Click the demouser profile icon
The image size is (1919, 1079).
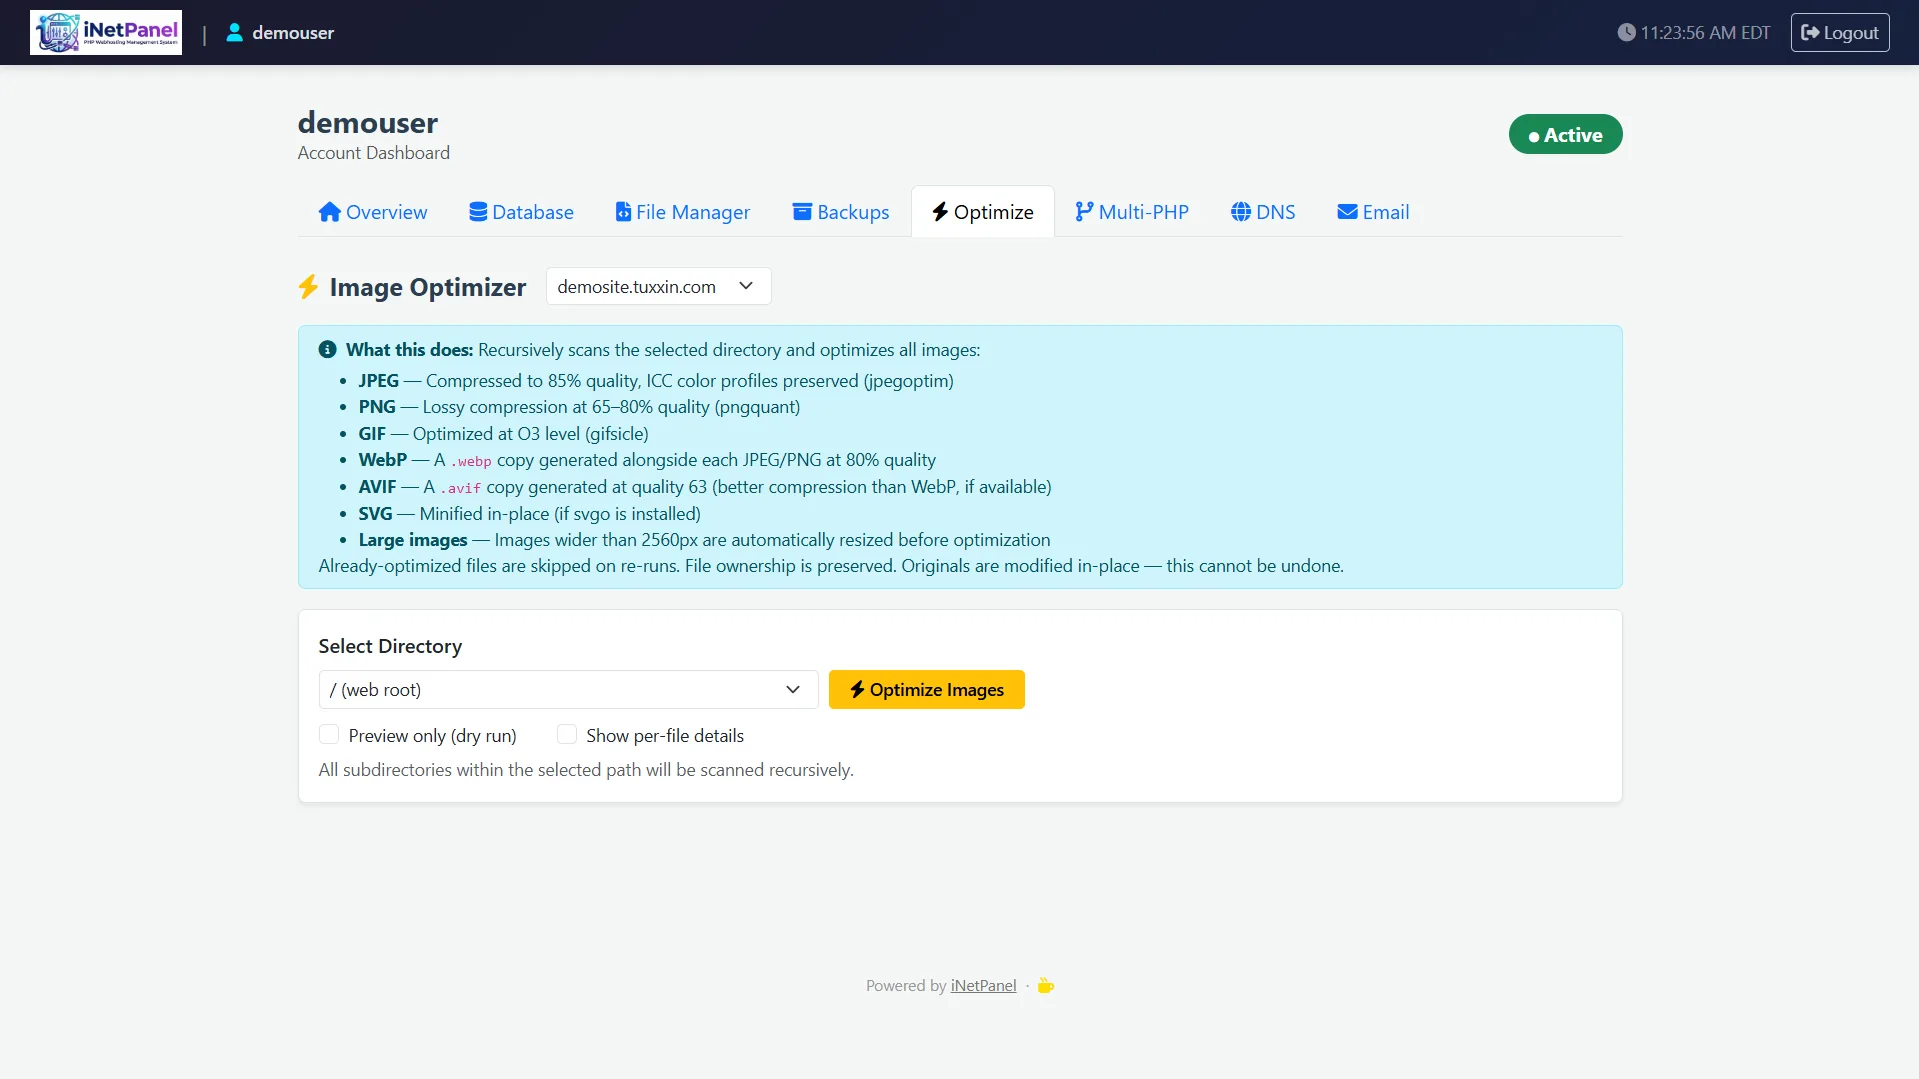pos(234,32)
